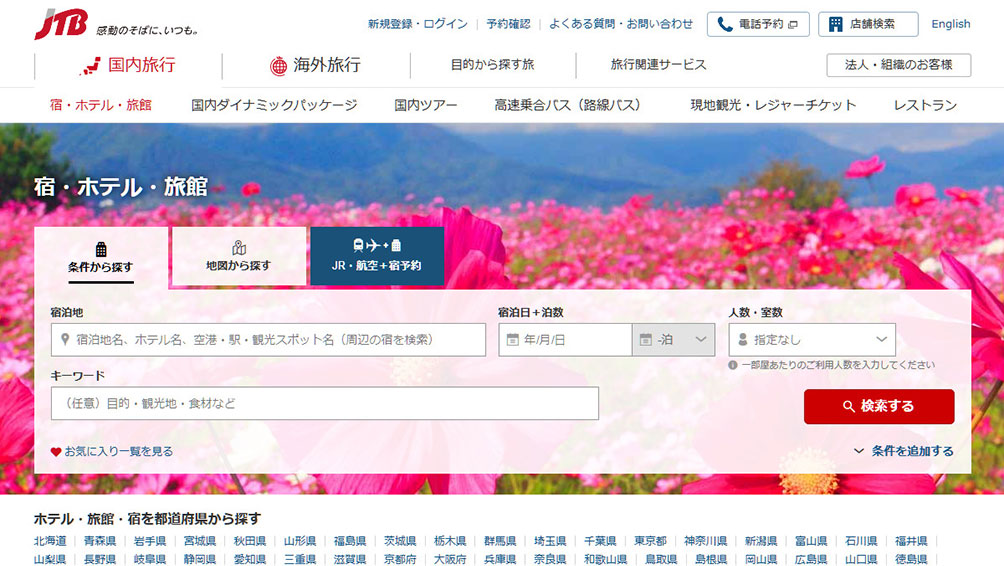Screen dimensions: 1004x566
Task: Click the 宿泊地 destination input field
Action: [x=268, y=339]
